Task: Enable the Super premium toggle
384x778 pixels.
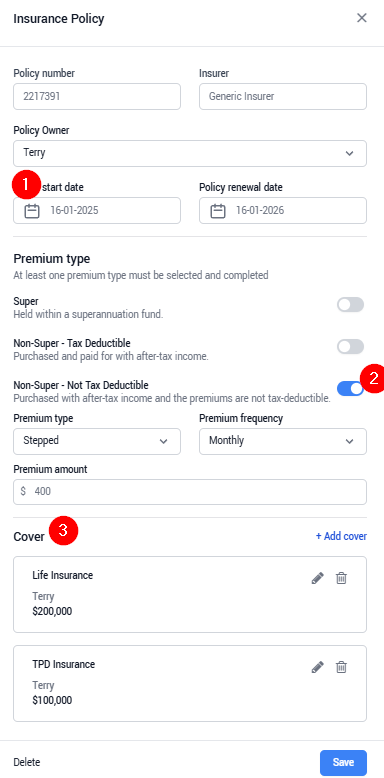Action: [x=350, y=305]
